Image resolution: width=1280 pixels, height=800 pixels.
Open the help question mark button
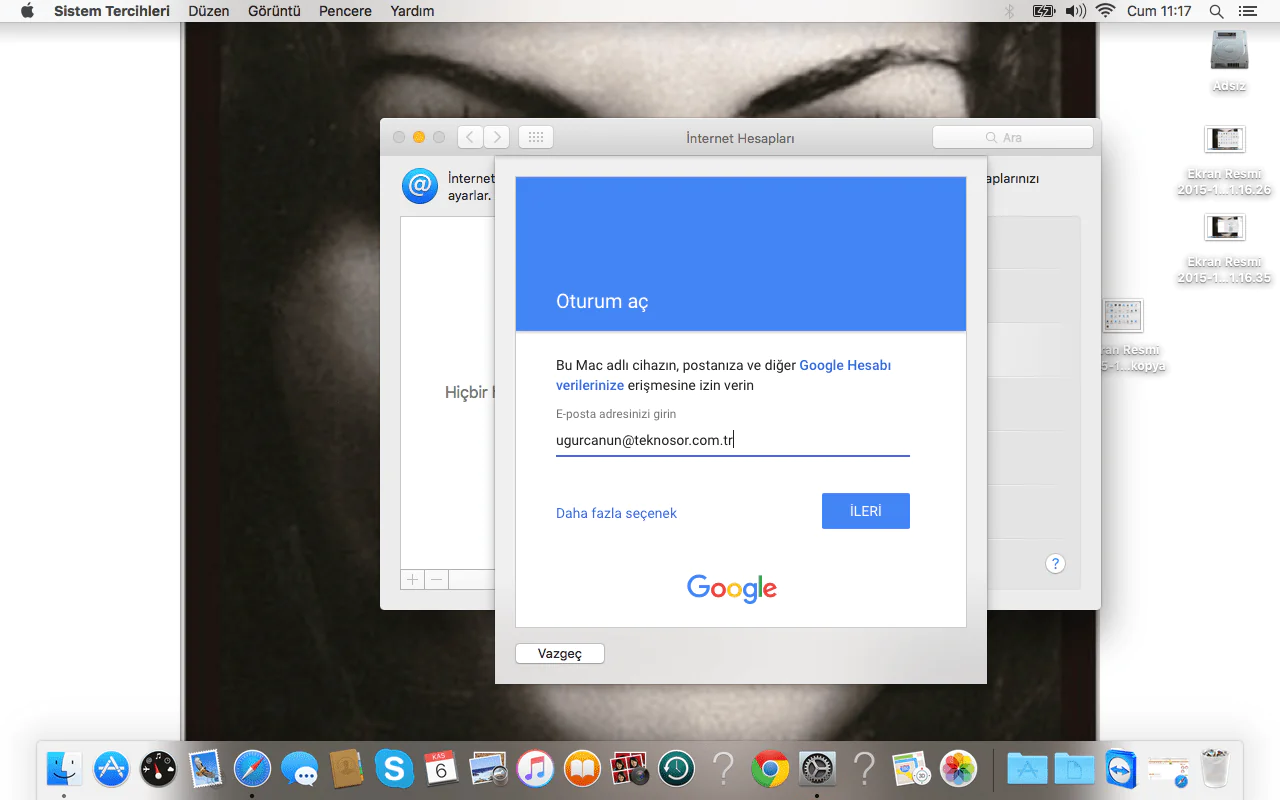tap(1055, 564)
